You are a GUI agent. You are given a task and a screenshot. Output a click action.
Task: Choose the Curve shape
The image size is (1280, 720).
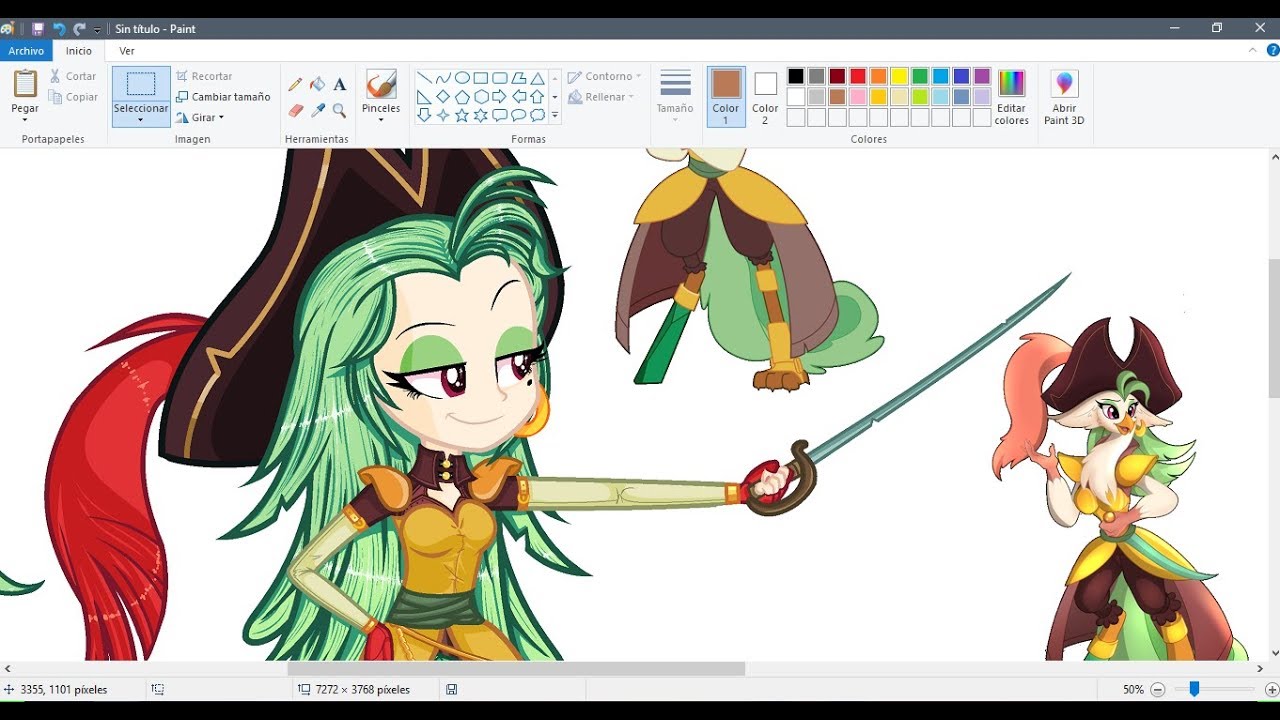[443, 78]
